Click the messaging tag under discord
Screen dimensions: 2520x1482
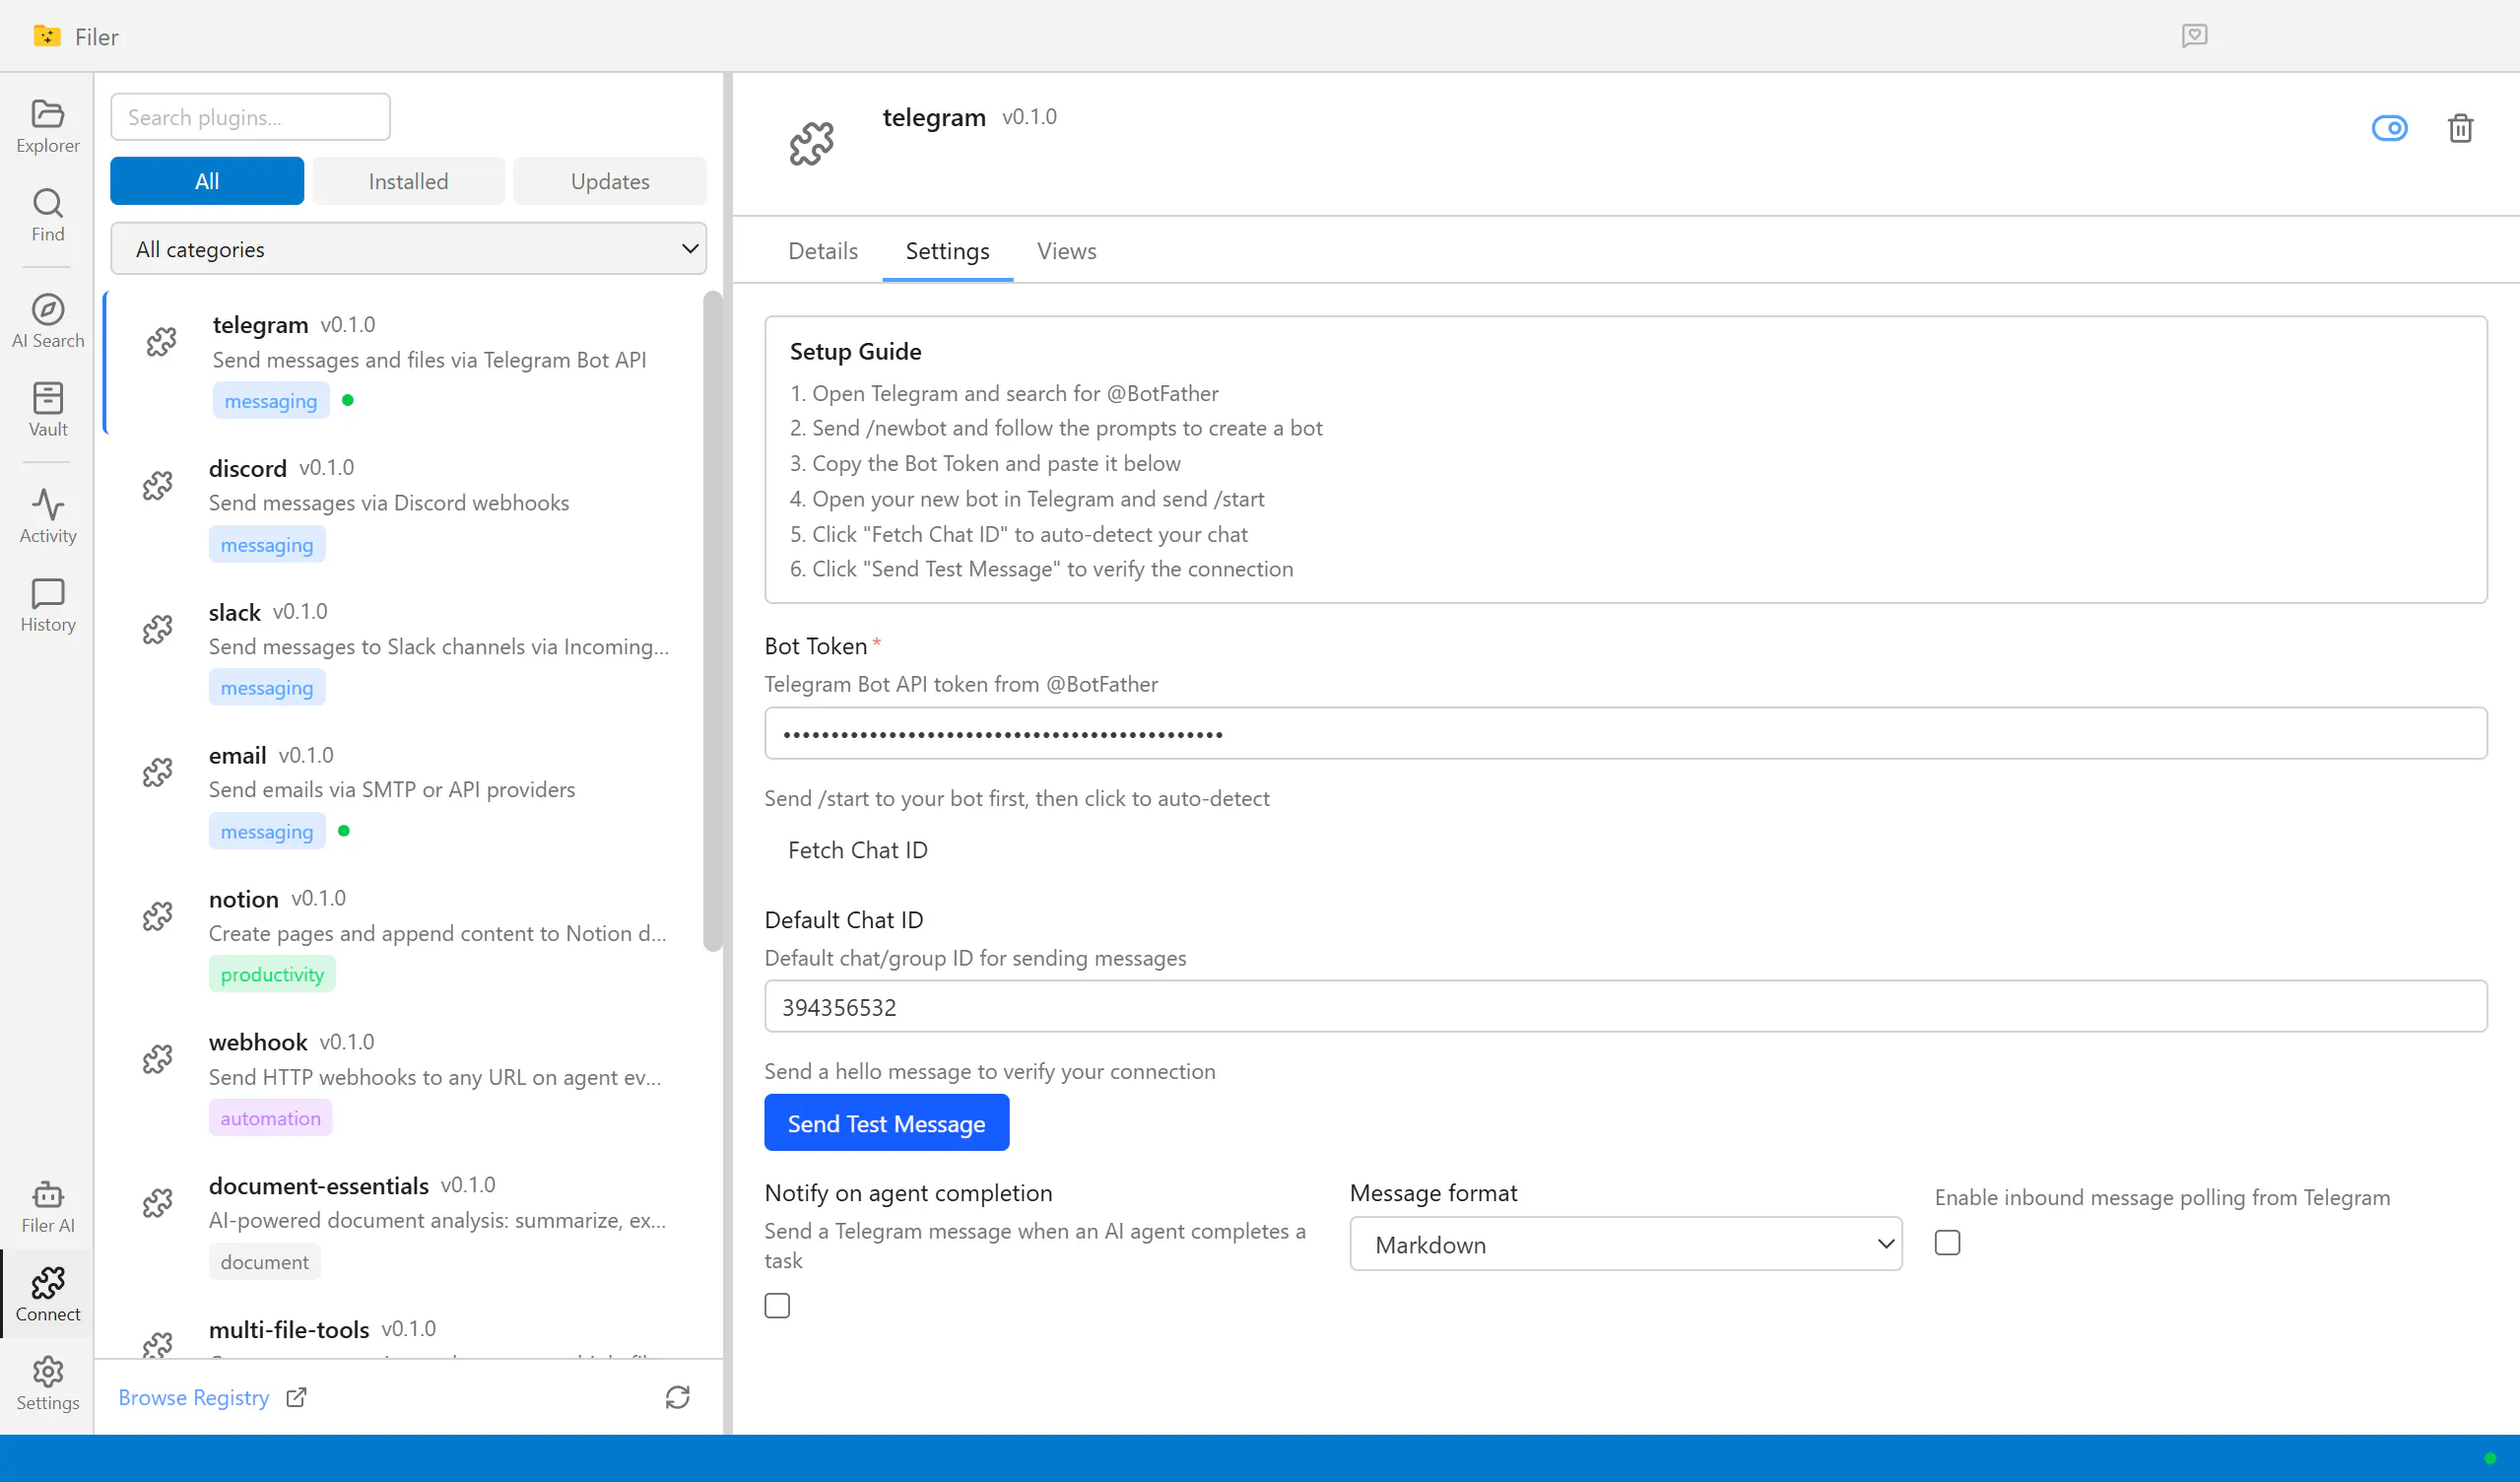click(267, 545)
